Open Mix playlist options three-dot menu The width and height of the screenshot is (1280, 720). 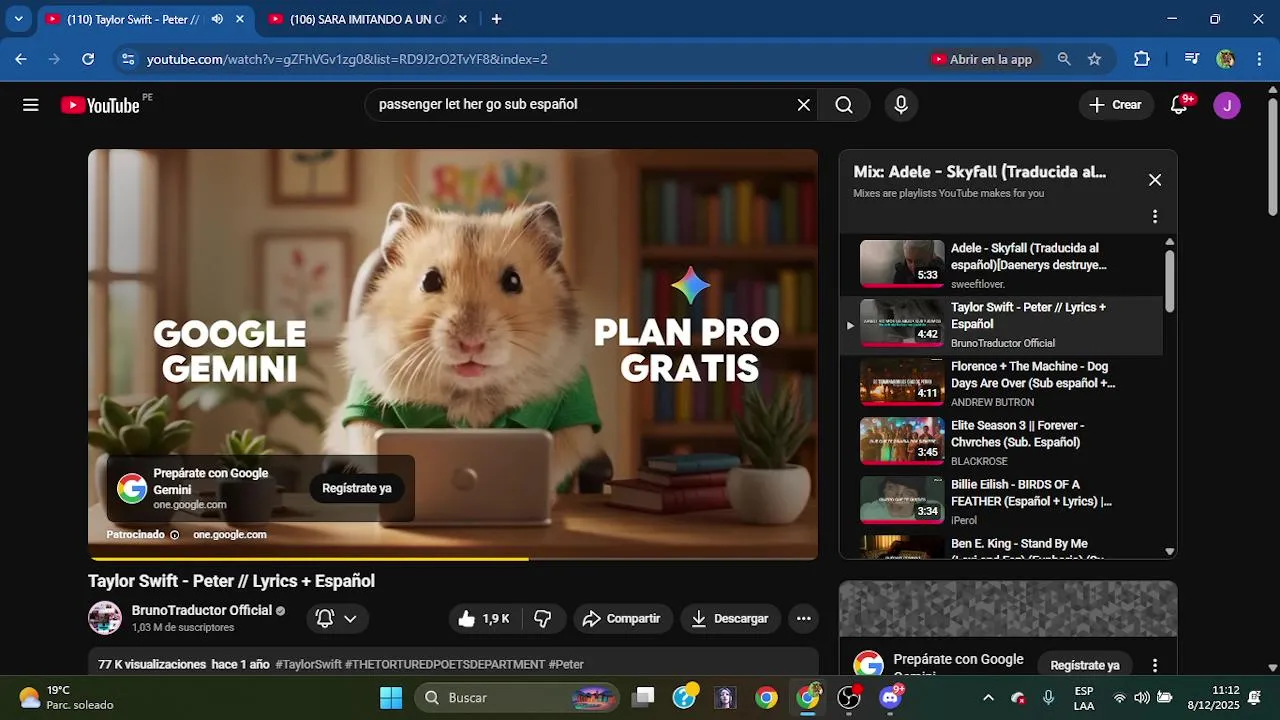click(1155, 216)
